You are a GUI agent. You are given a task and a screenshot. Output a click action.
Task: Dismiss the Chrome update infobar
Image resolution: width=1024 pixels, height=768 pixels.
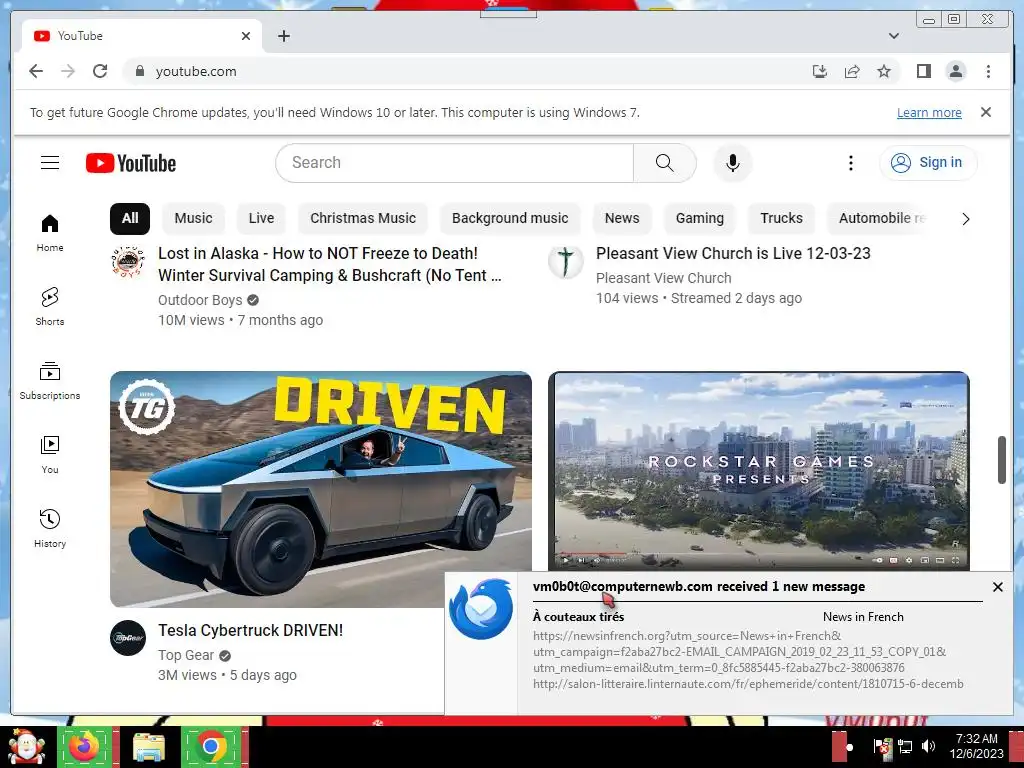[985, 112]
